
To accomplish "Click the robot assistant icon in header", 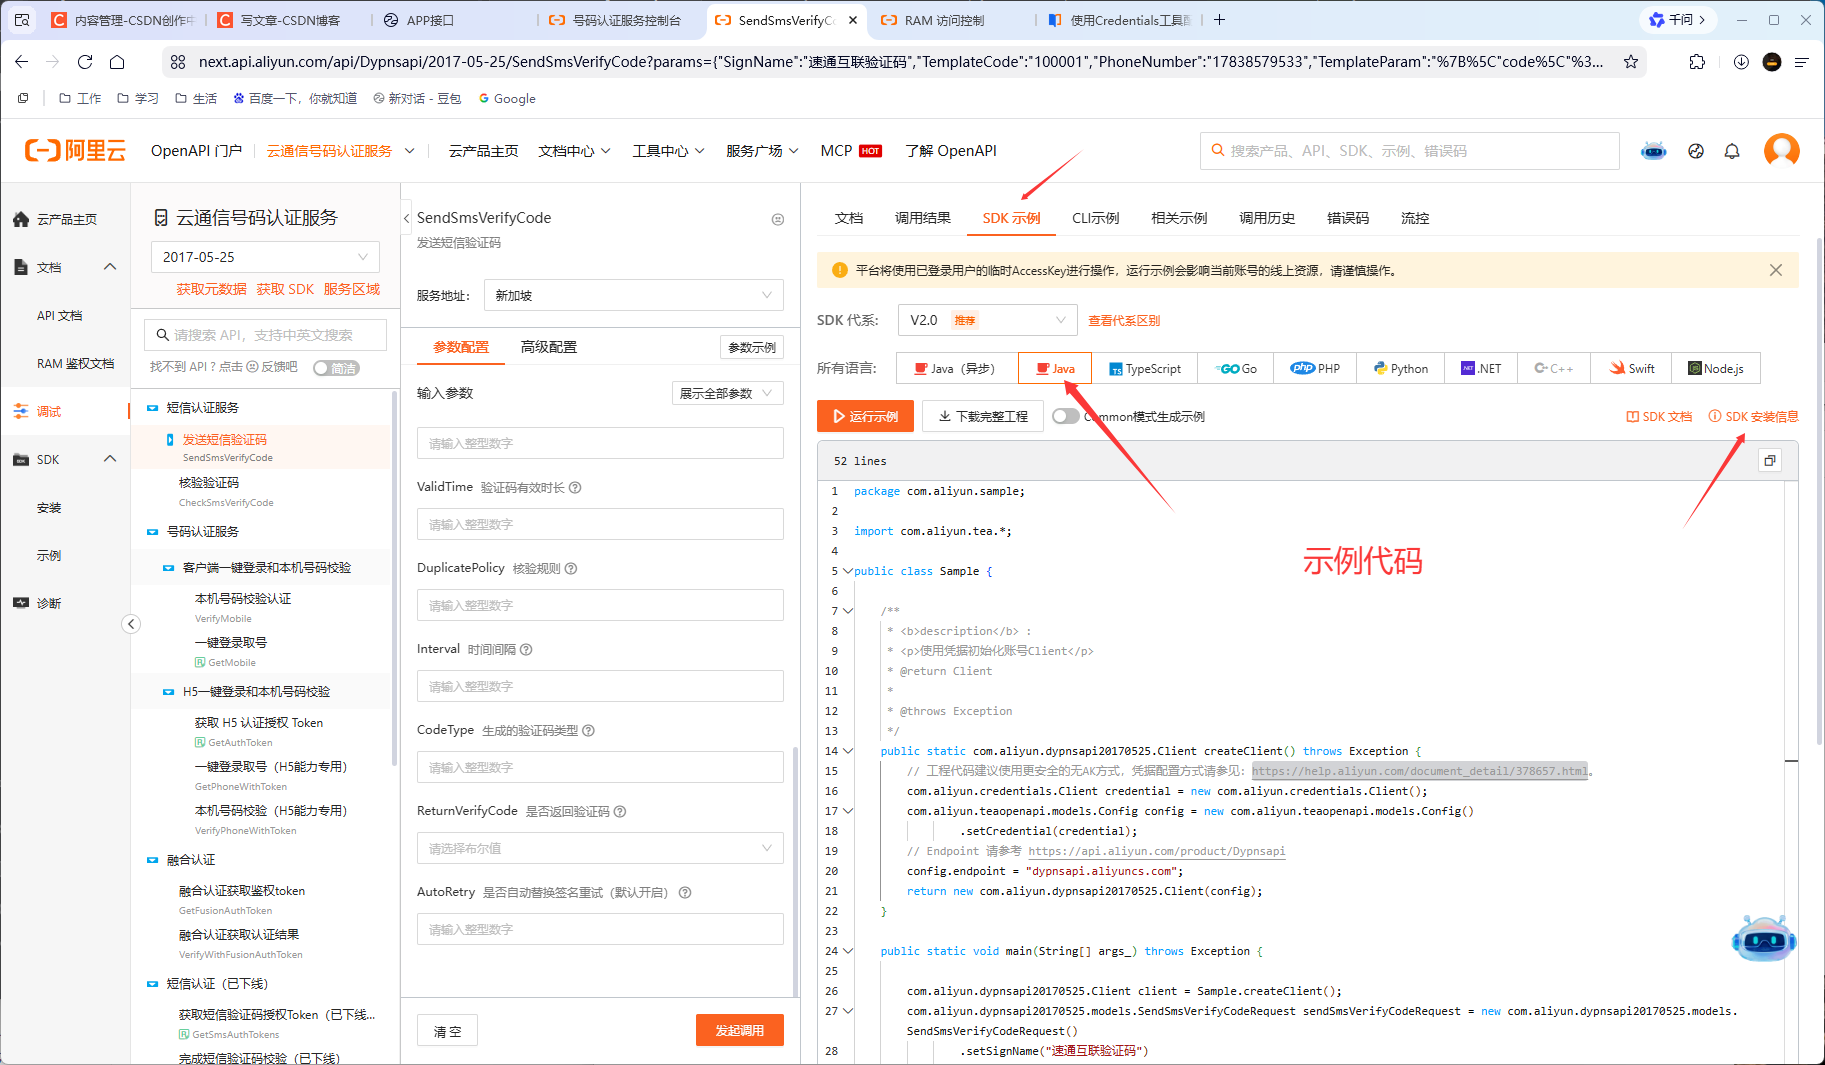I will pyautogui.click(x=1654, y=151).
